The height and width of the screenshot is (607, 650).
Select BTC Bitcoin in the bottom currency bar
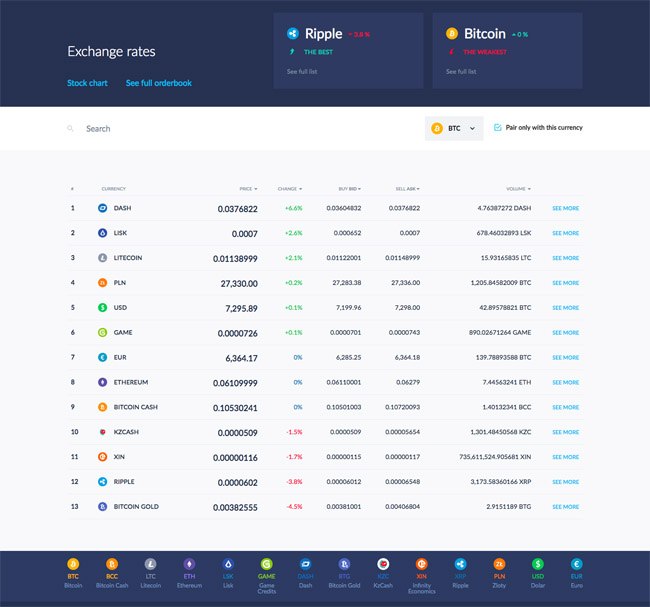click(73, 573)
